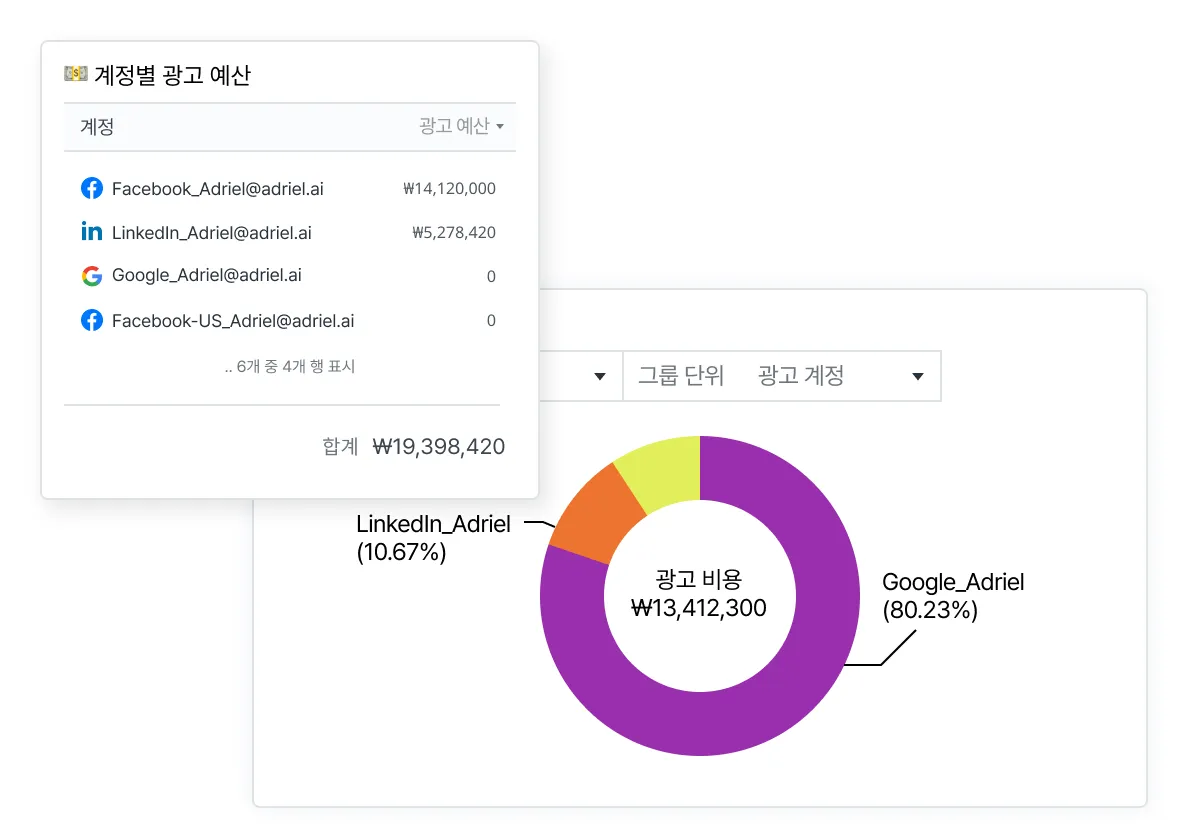Click the ₩14,120,000 budget value
This screenshot has width=1180, height=840.
[449, 189]
